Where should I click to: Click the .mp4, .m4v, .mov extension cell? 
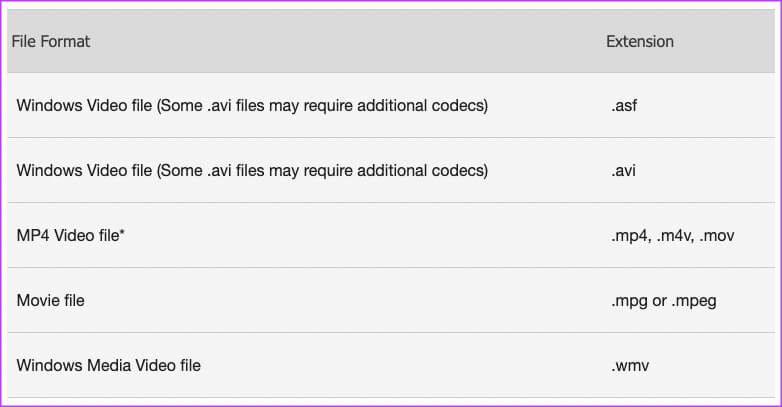point(673,235)
